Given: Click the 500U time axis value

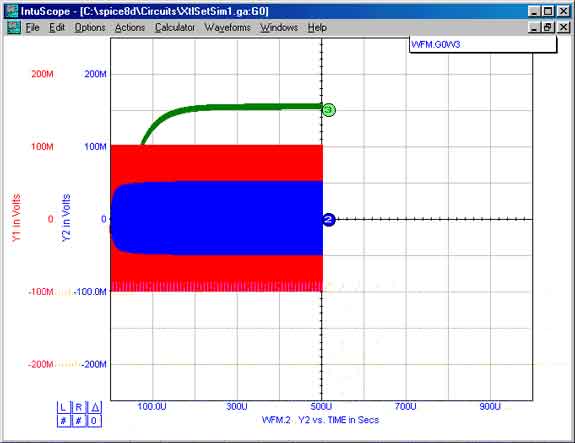Looking at the screenshot, I should (x=321, y=406).
